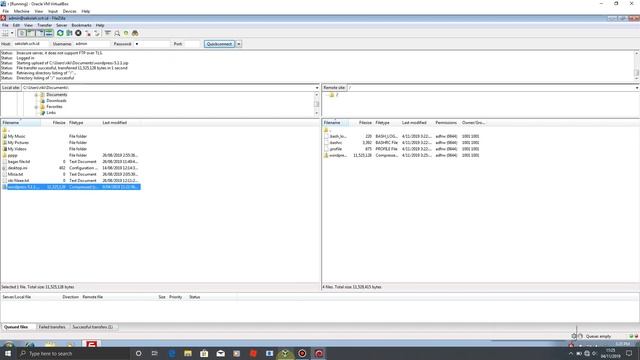Select Links in local tree
This screenshot has width=640, height=360.
[51, 113]
